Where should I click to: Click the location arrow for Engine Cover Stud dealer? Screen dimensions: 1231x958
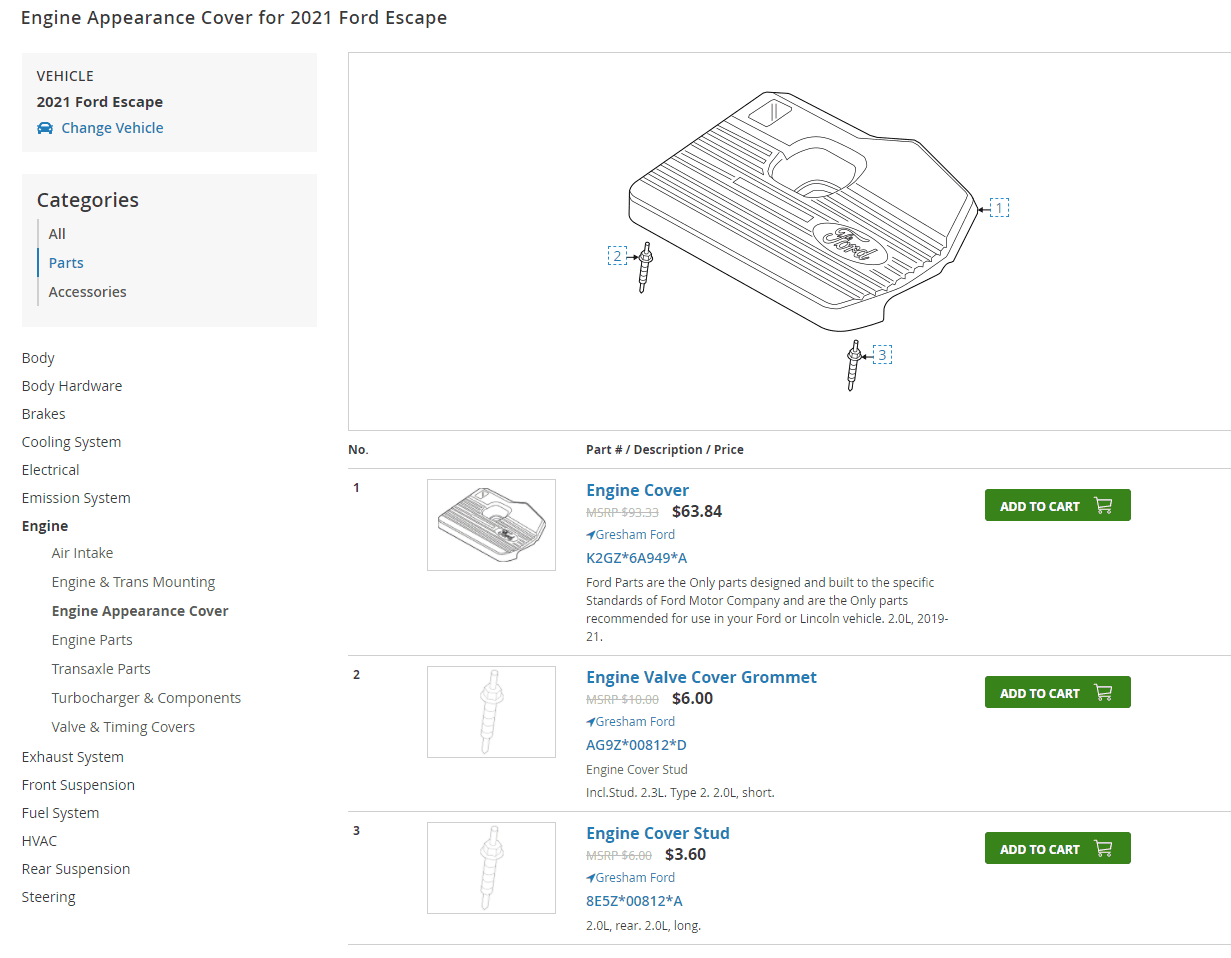[x=590, y=878]
